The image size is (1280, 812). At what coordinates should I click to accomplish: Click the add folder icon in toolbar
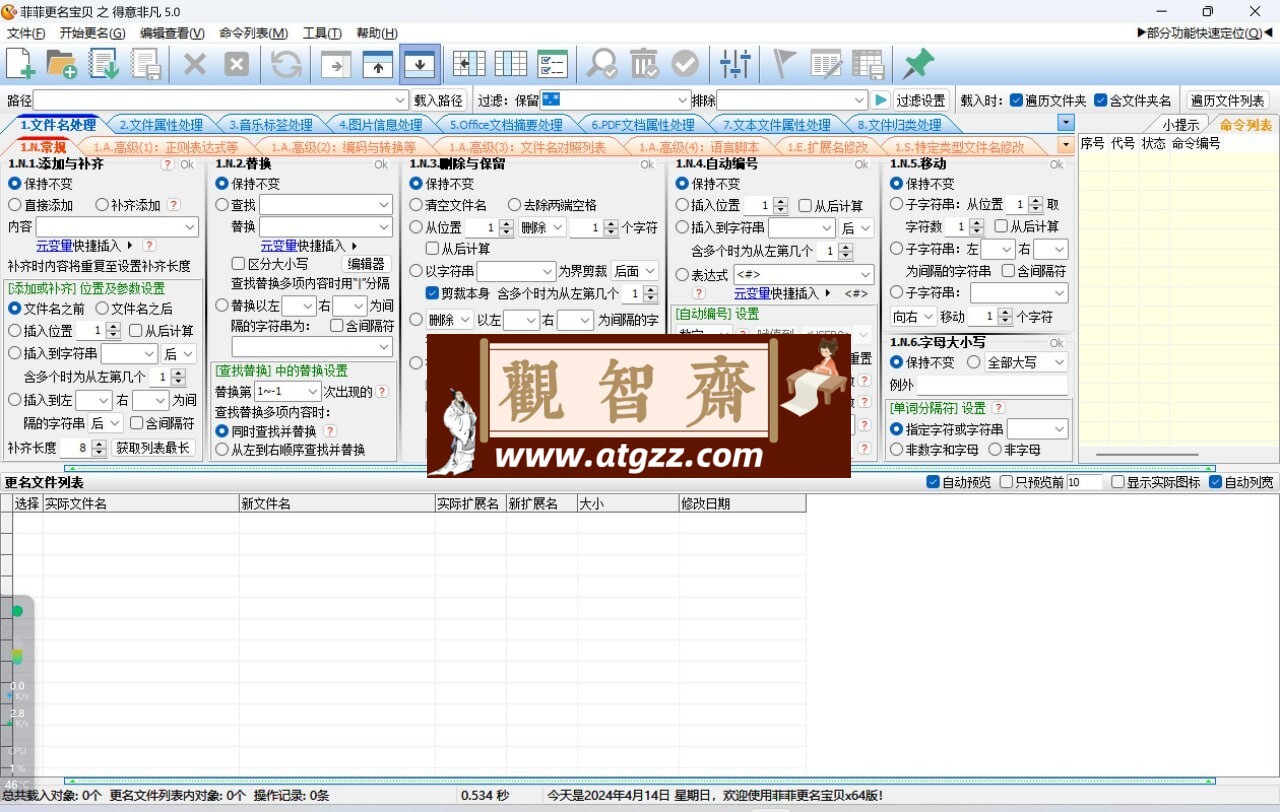pyautogui.click(x=62, y=64)
